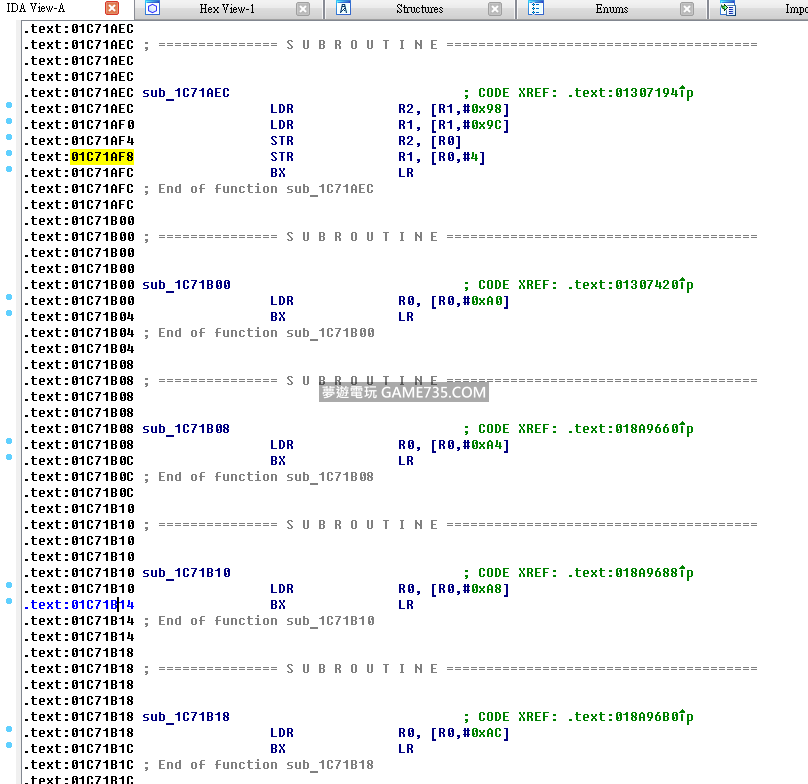808x784 pixels.
Task: Close the Hex View-1 tab
Action: 303,9
